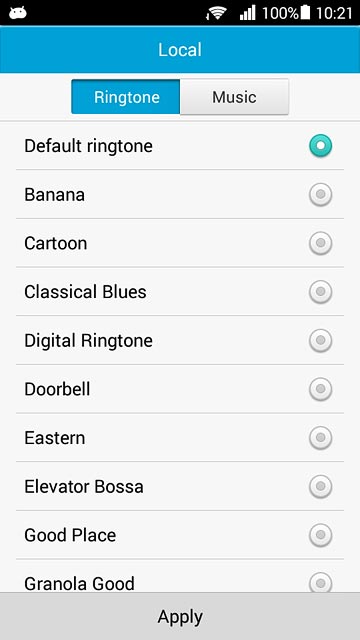Tap the Elevator Bossa list entry text
The width and height of the screenshot is (360, 640).
(84, 487)
